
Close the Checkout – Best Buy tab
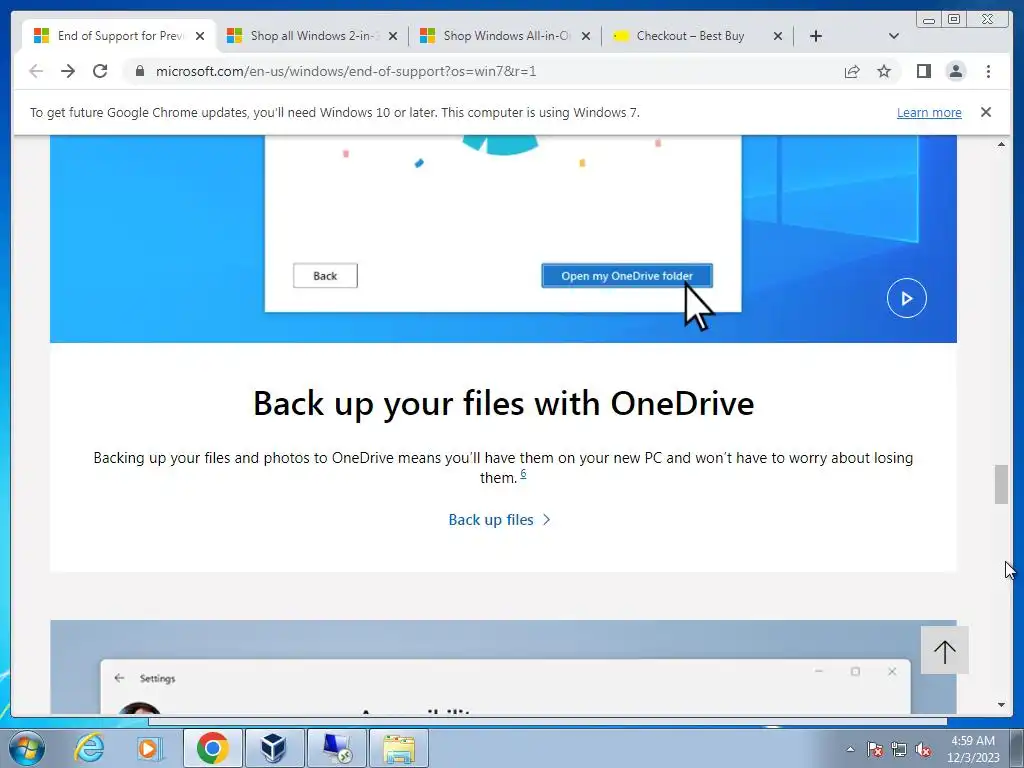(778, 36)
